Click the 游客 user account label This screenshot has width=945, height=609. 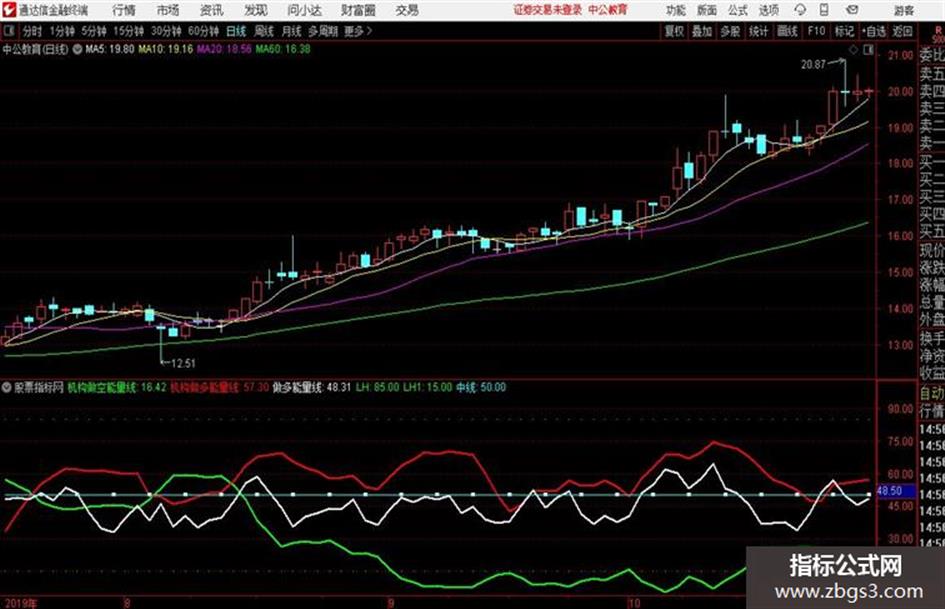point(904,10)
